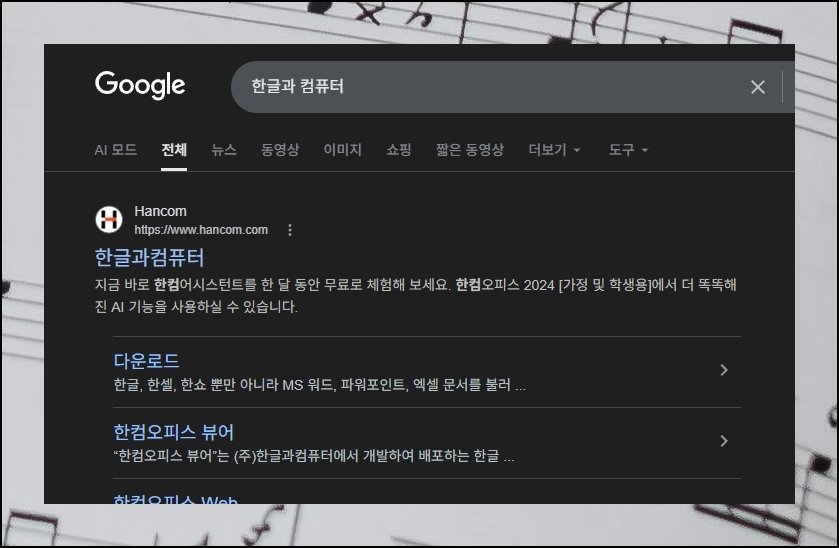839x548 pixels.
Task: Click the description text 한글, 한셀, 한쇼 뿐만 아니라
Action: pyautogui.click(x=319, y=385)
